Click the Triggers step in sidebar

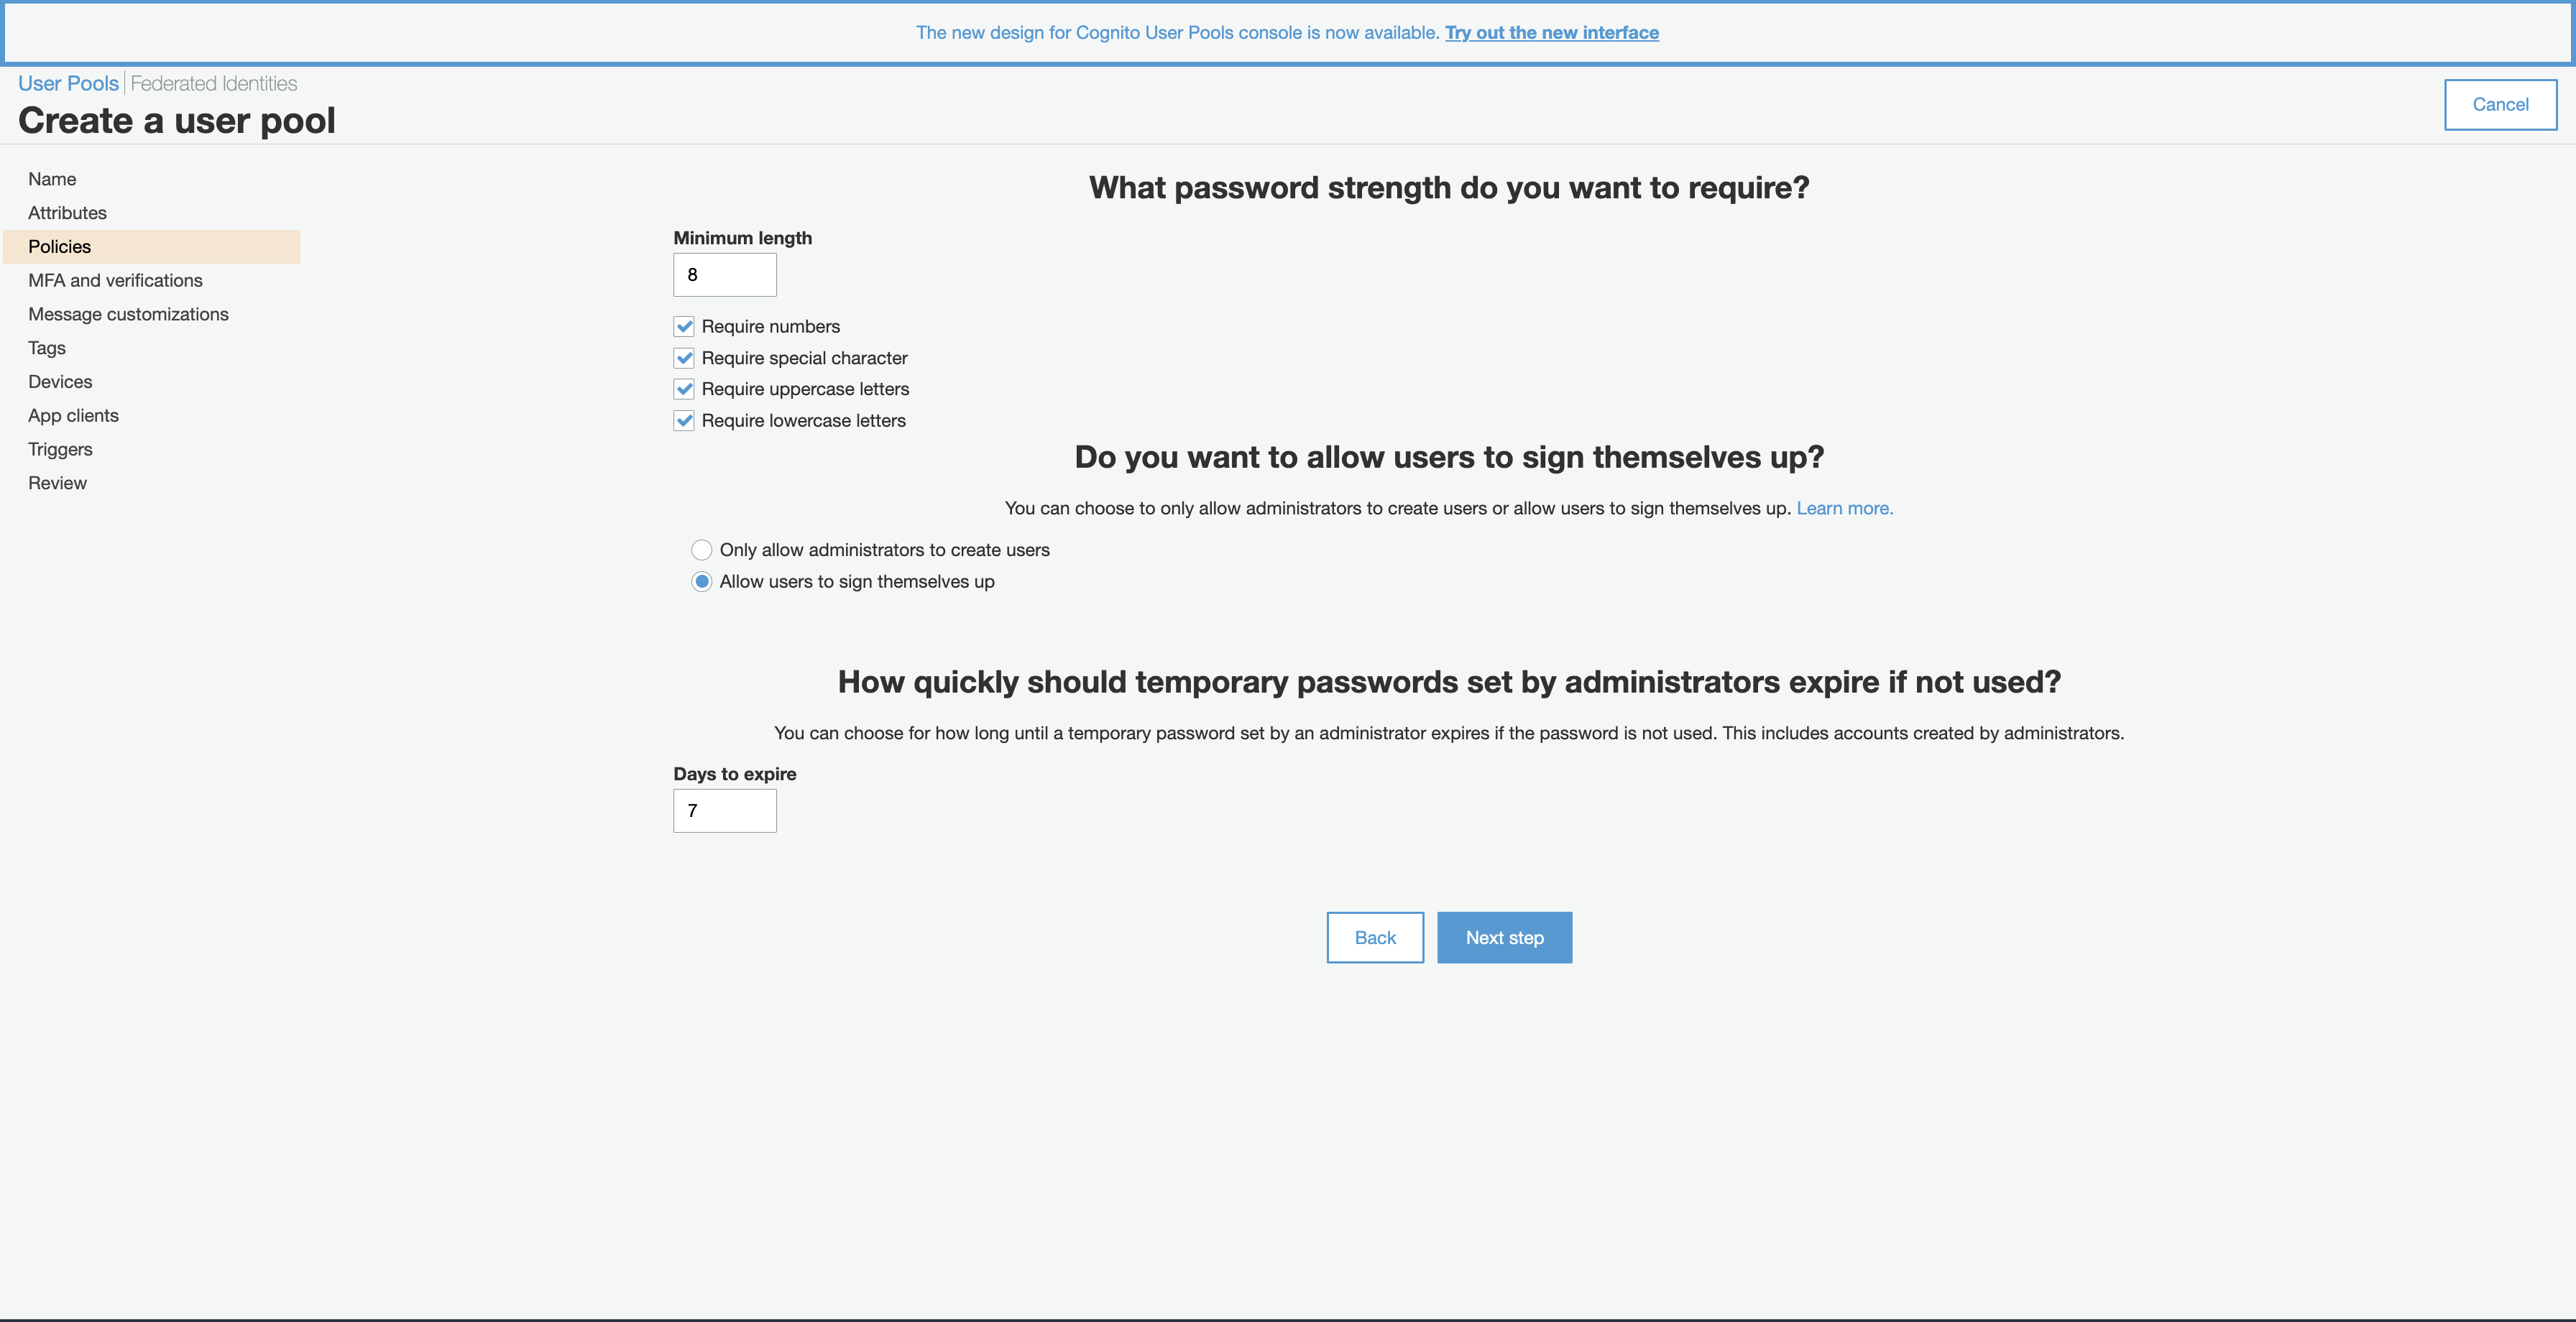(x=59, y=448)
